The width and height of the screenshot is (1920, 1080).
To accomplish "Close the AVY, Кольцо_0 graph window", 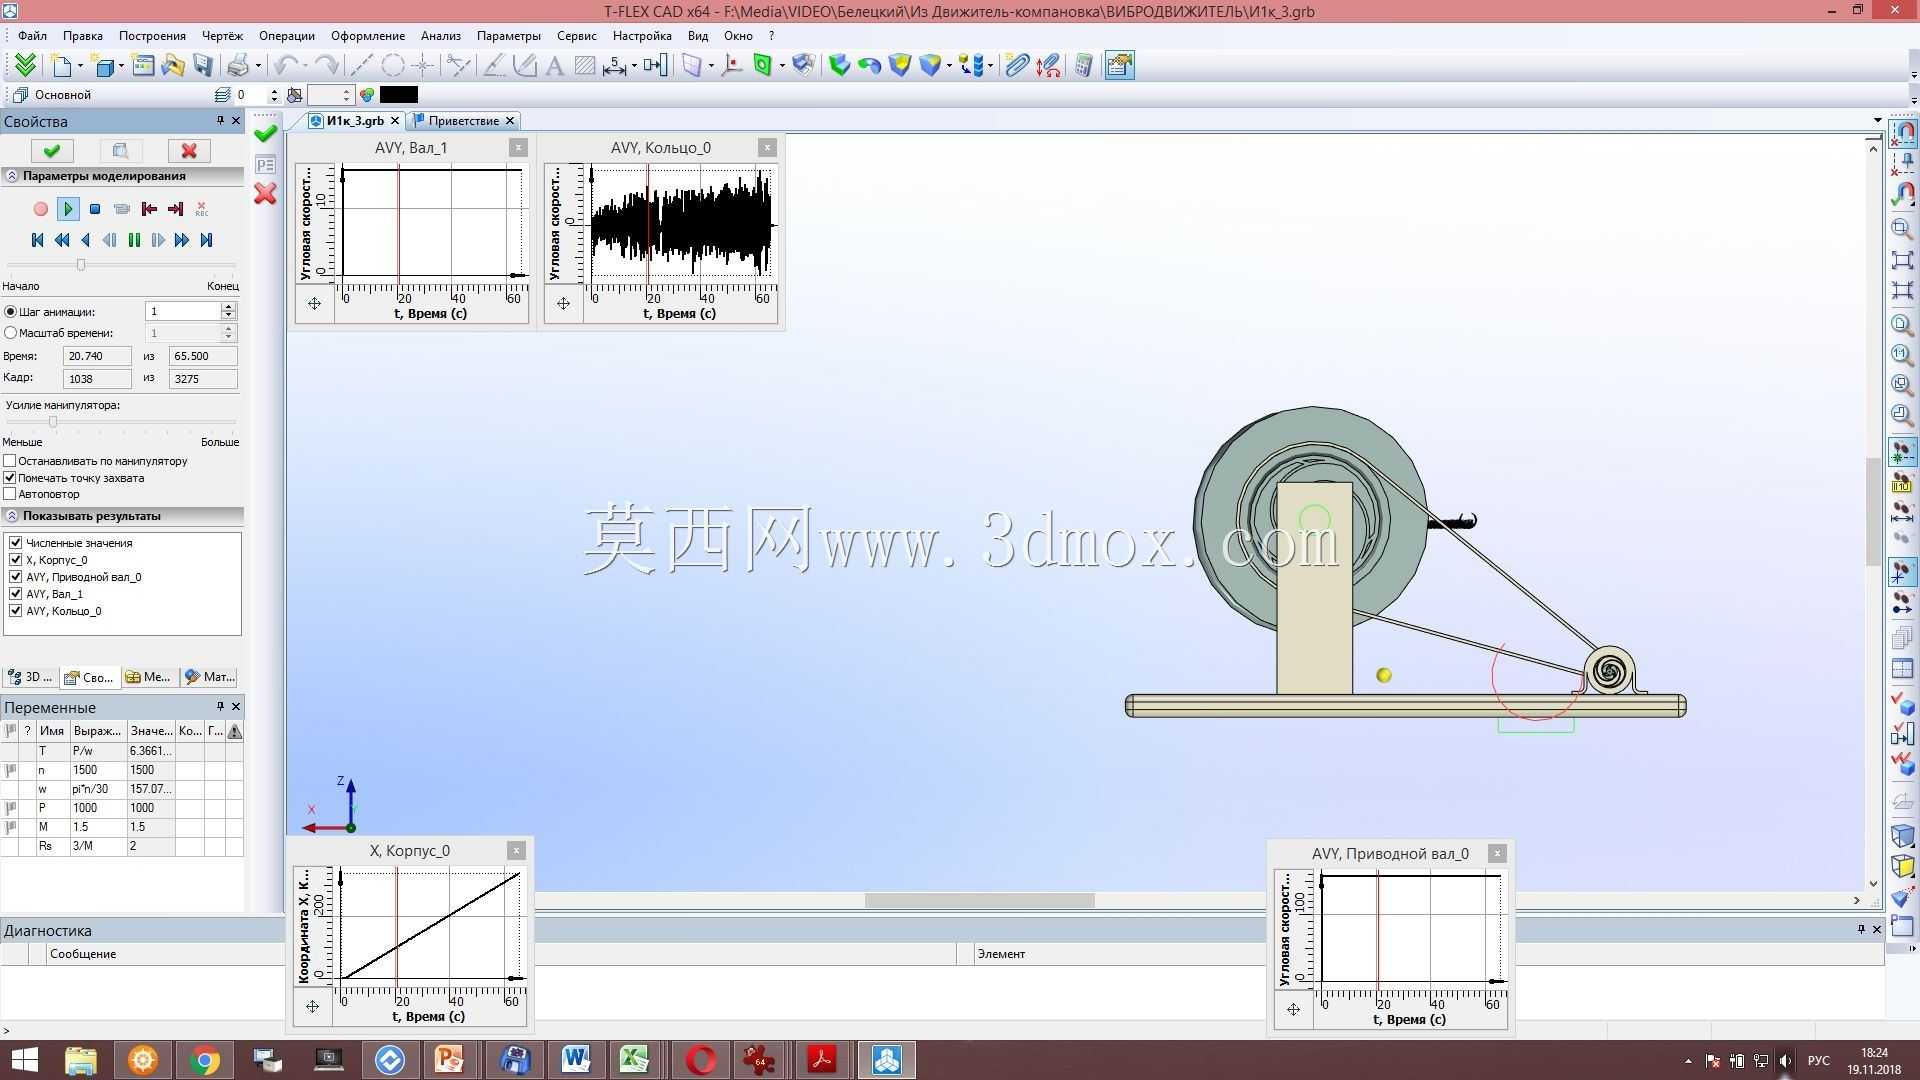I will click(767, 148).
